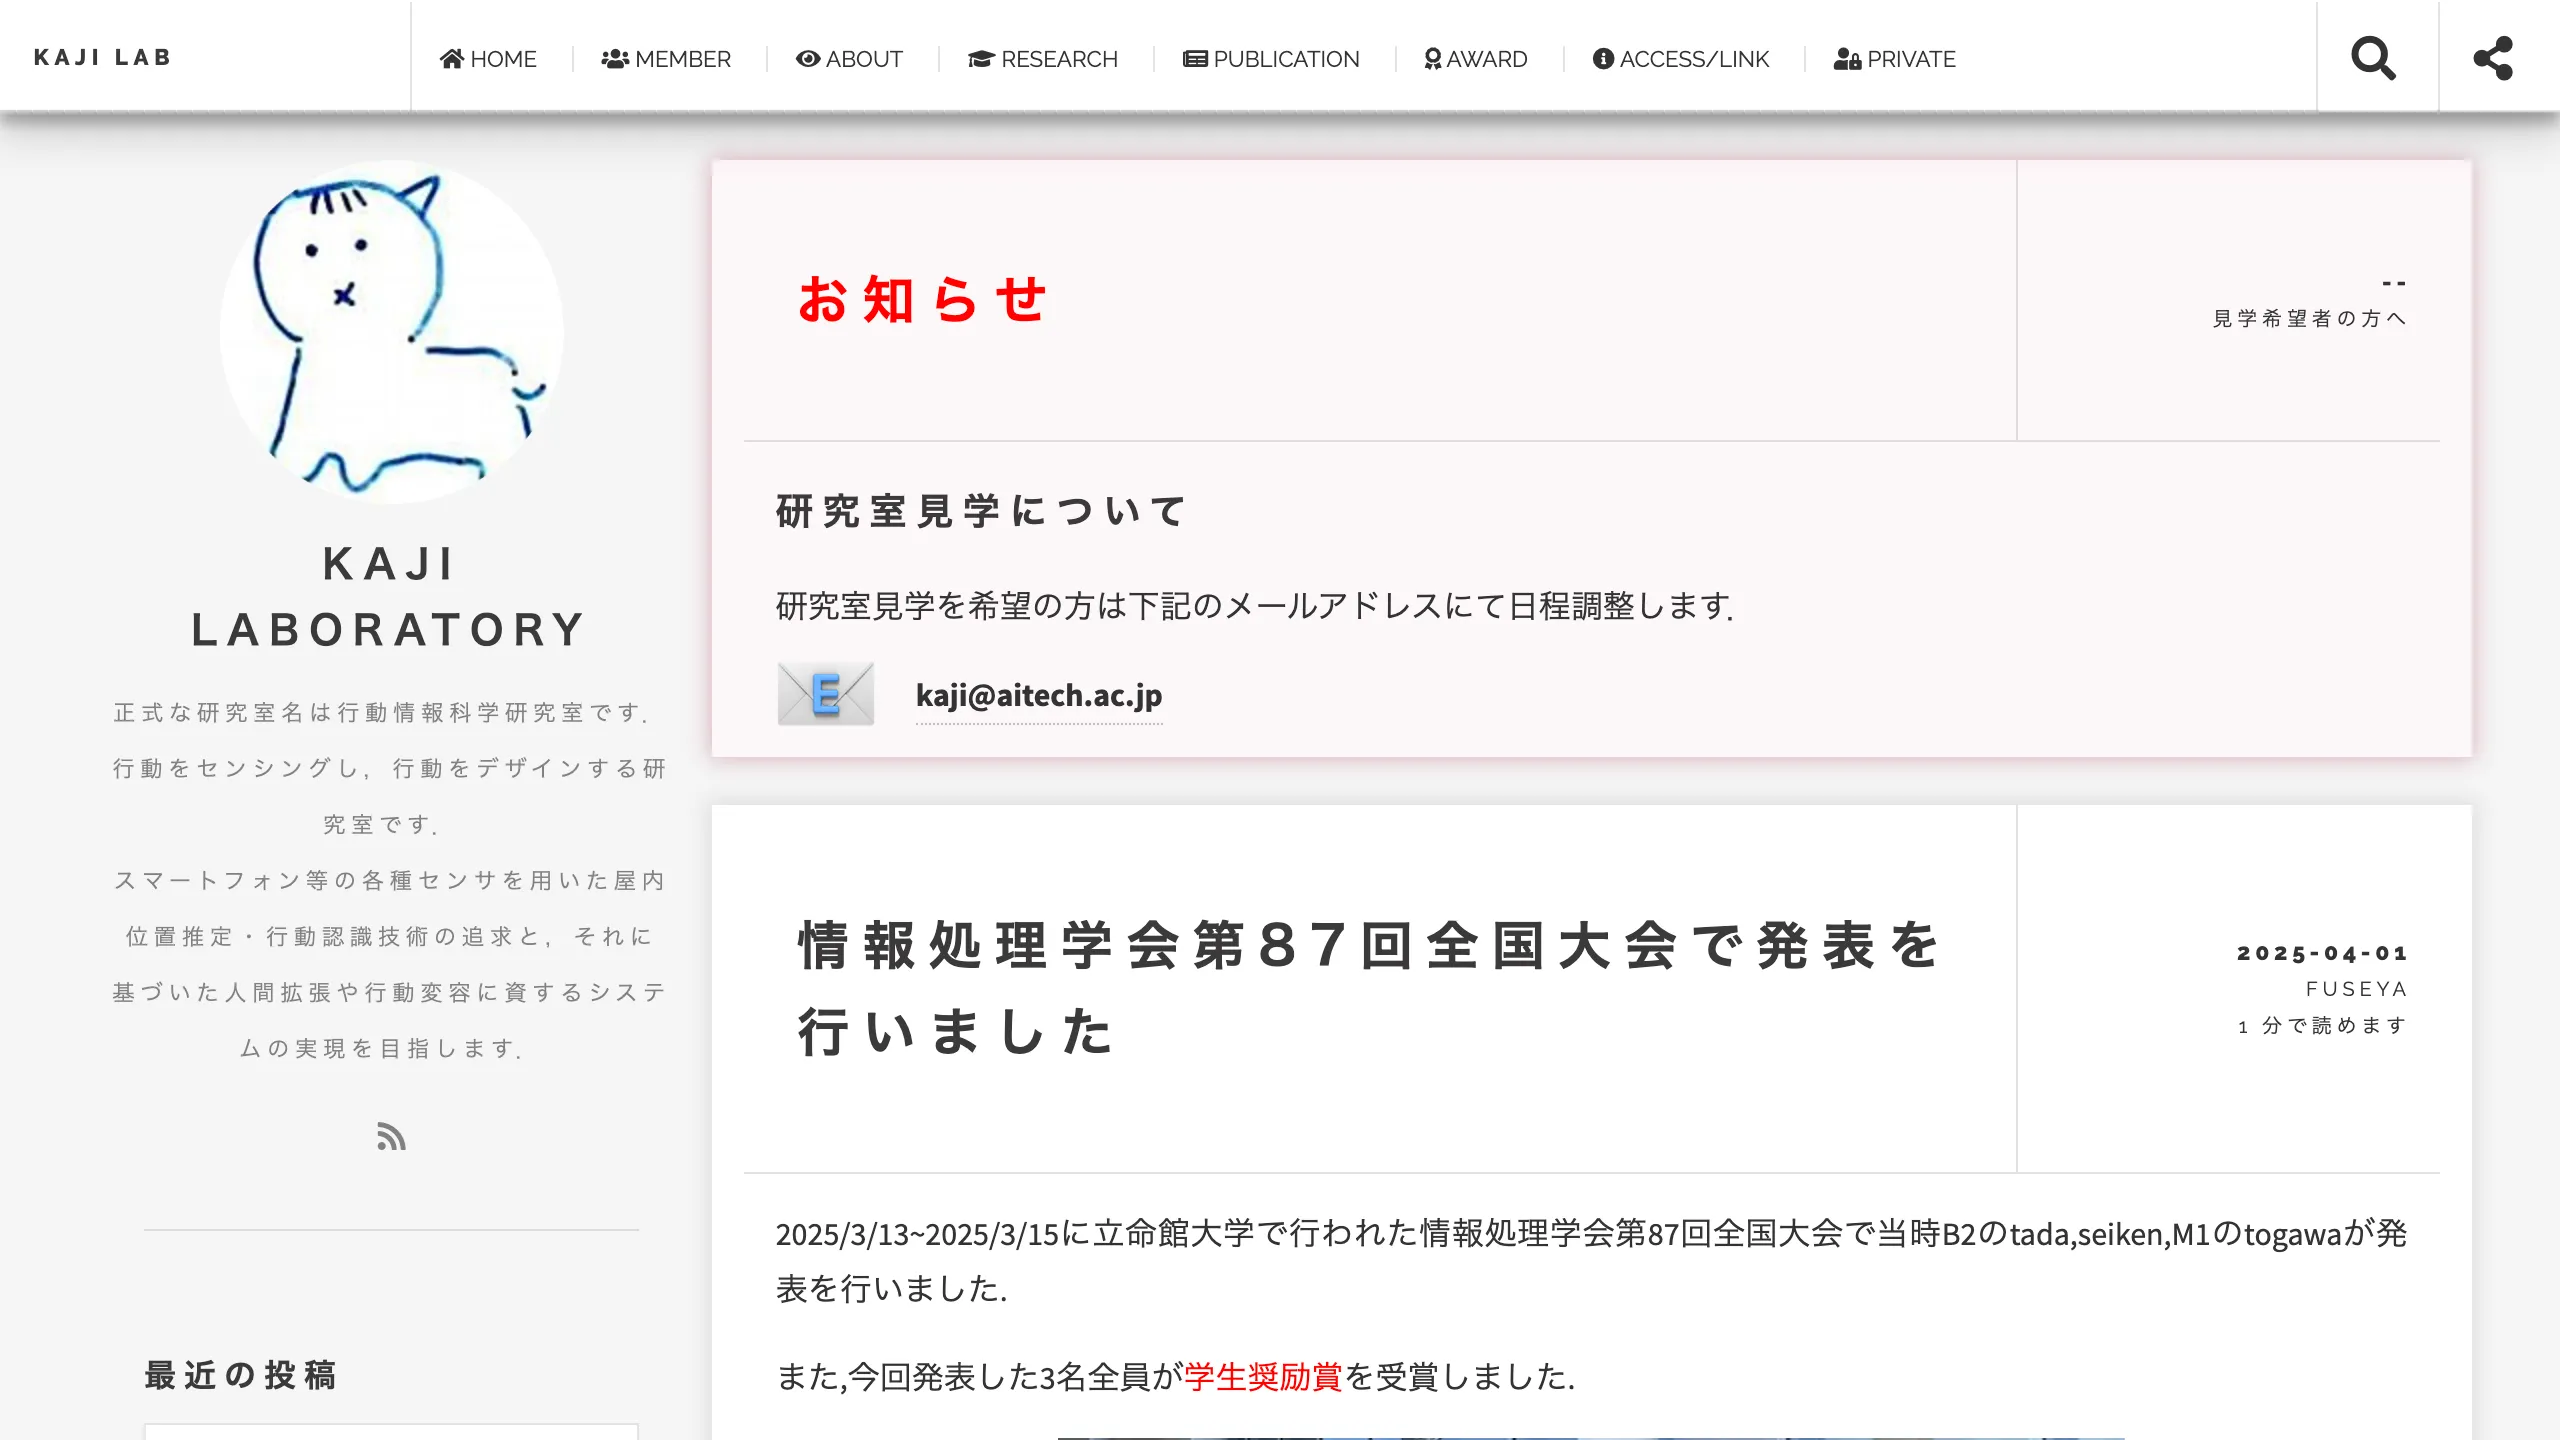
Task: Click the eye icon next to ABOUT
Action: tap(807, 59)
